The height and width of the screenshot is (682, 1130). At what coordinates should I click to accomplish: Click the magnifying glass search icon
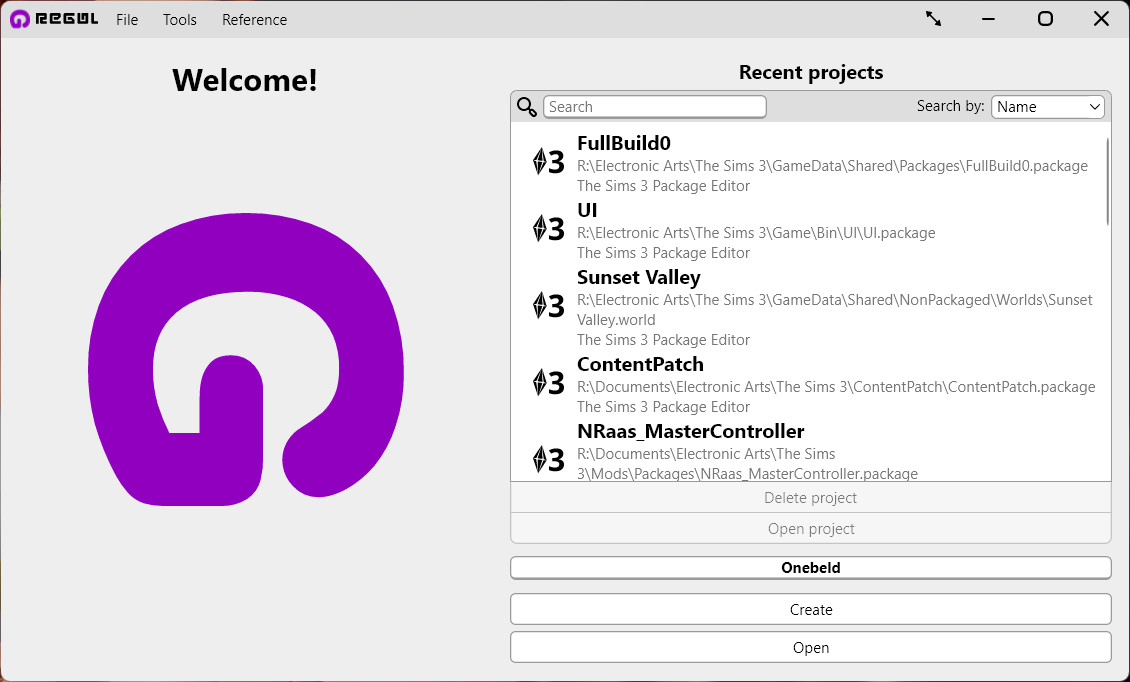(527, 107)
